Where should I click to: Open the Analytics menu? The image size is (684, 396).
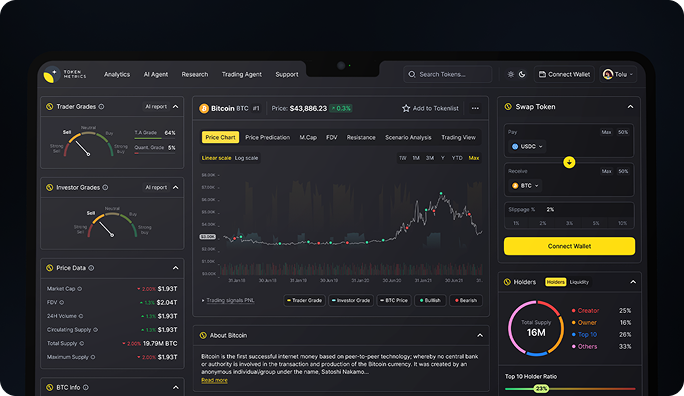tap(117, 75)
